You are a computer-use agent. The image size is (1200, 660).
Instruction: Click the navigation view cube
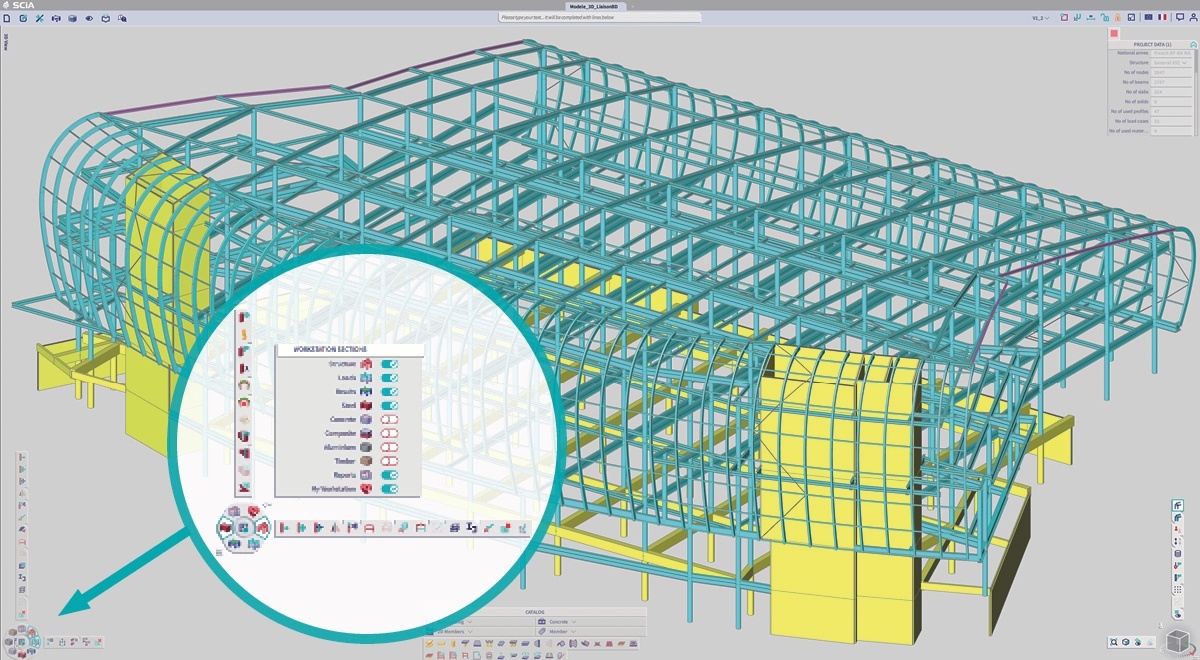click(1179, 640)
